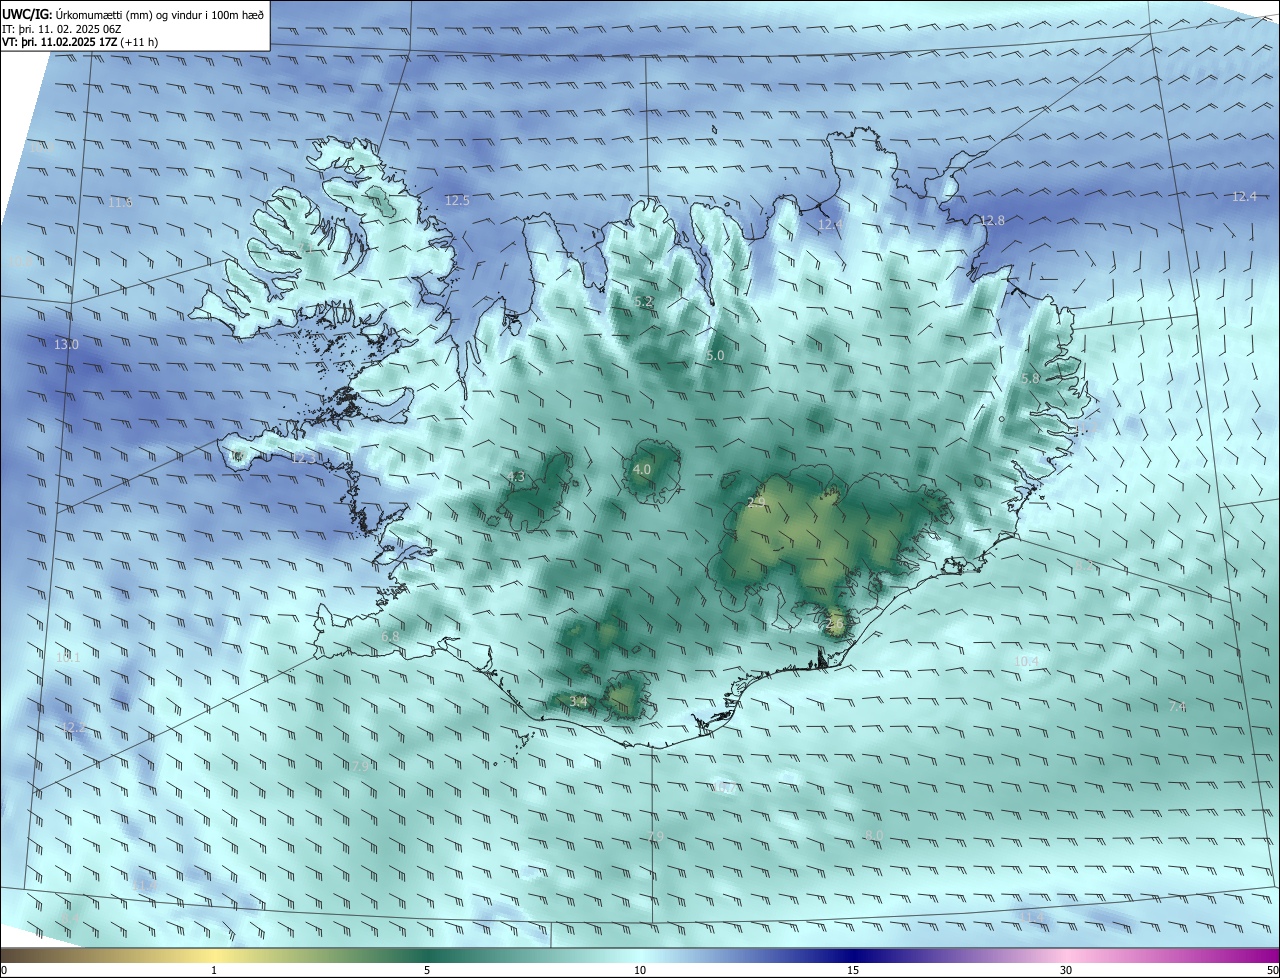Click the 5.2 value label
This screenshot has height=978, width=1280.
643,302
